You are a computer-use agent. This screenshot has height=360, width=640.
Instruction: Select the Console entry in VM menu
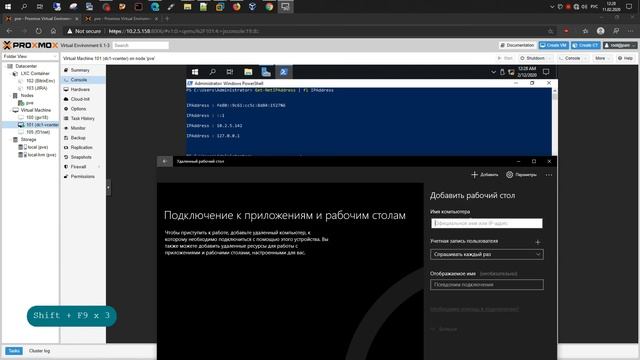coord(83,80)
